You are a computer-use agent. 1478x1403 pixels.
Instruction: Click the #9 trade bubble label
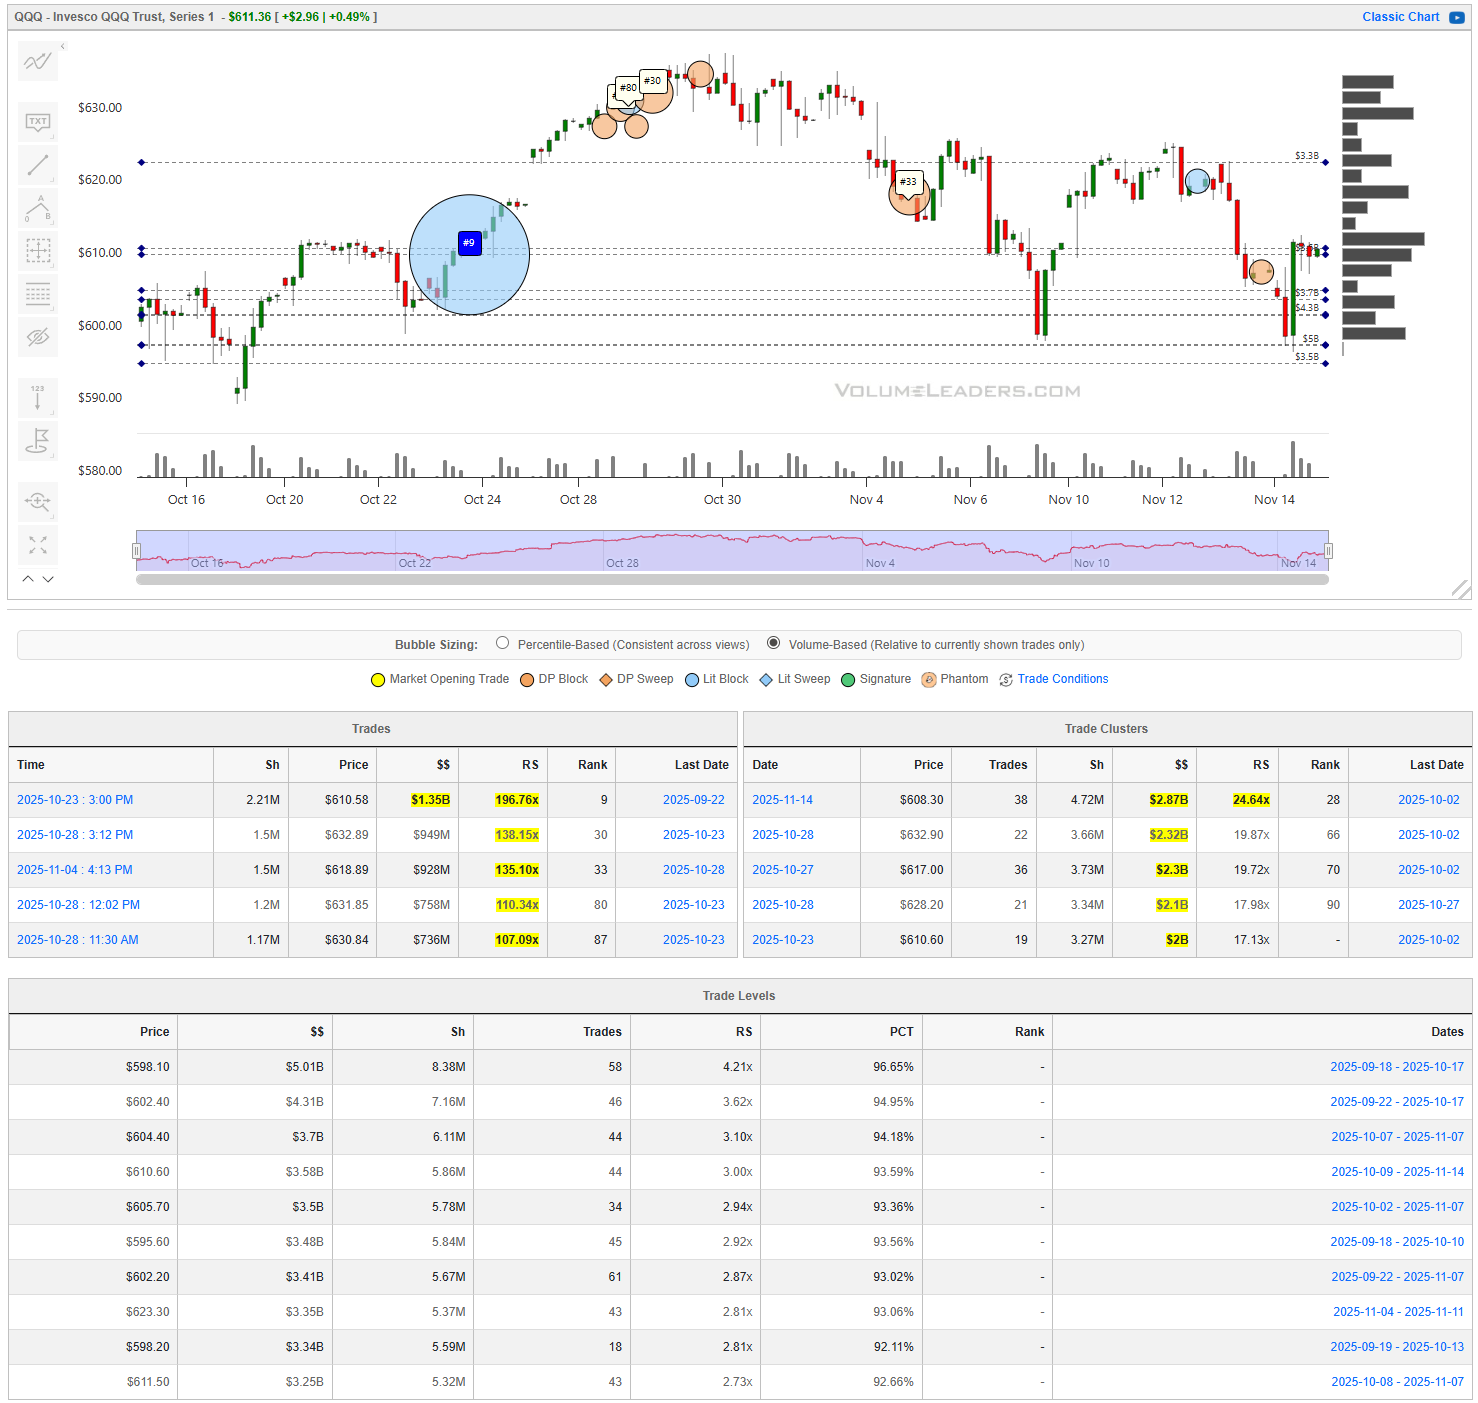(x=469, y=243)
